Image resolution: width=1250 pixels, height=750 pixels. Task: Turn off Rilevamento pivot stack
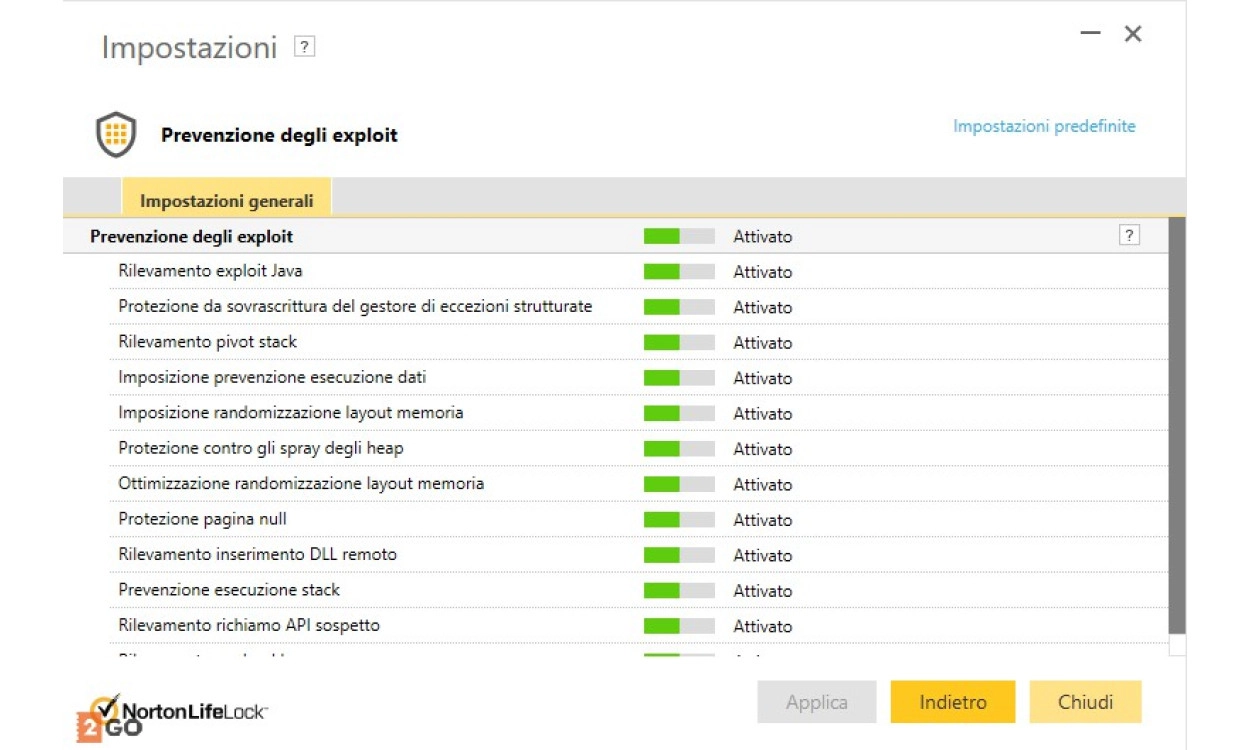(x=679, y=343)
